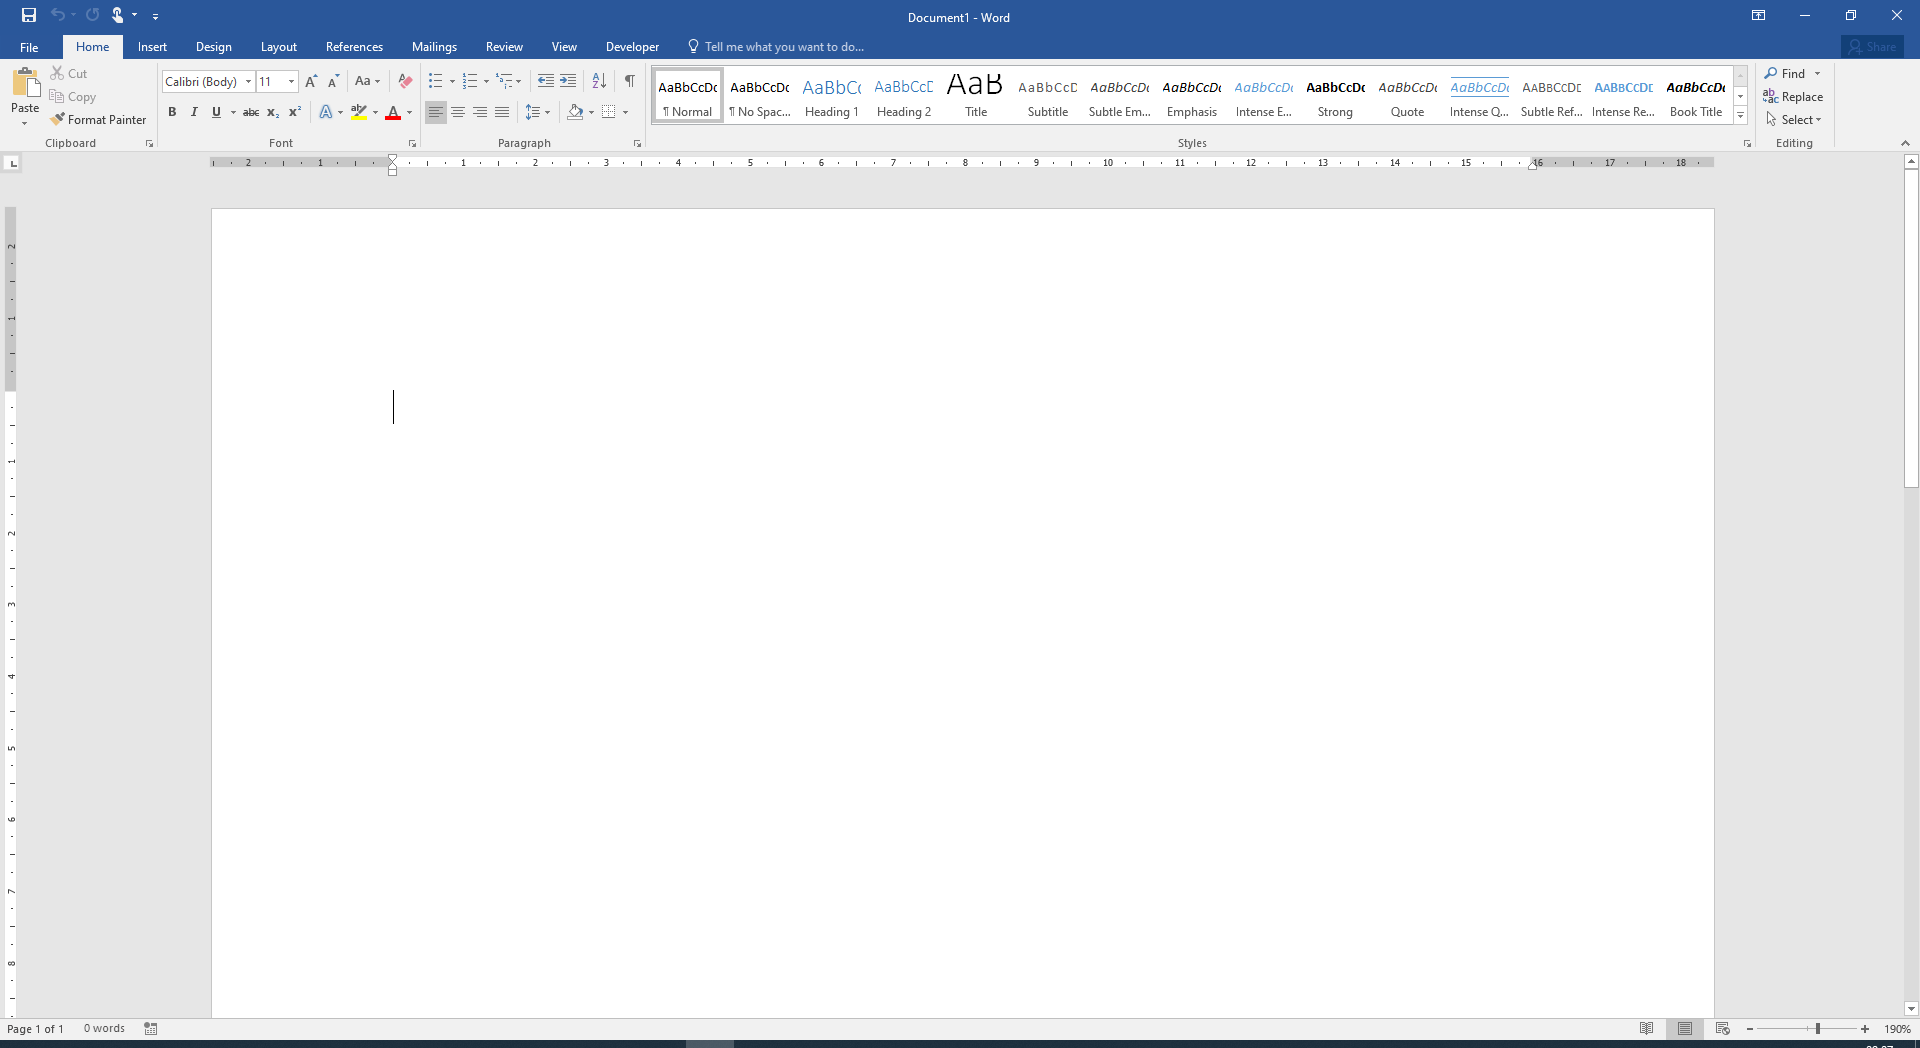Open the font name dropdown
Screen dimensions: 1920x1048
click(248, 82)
